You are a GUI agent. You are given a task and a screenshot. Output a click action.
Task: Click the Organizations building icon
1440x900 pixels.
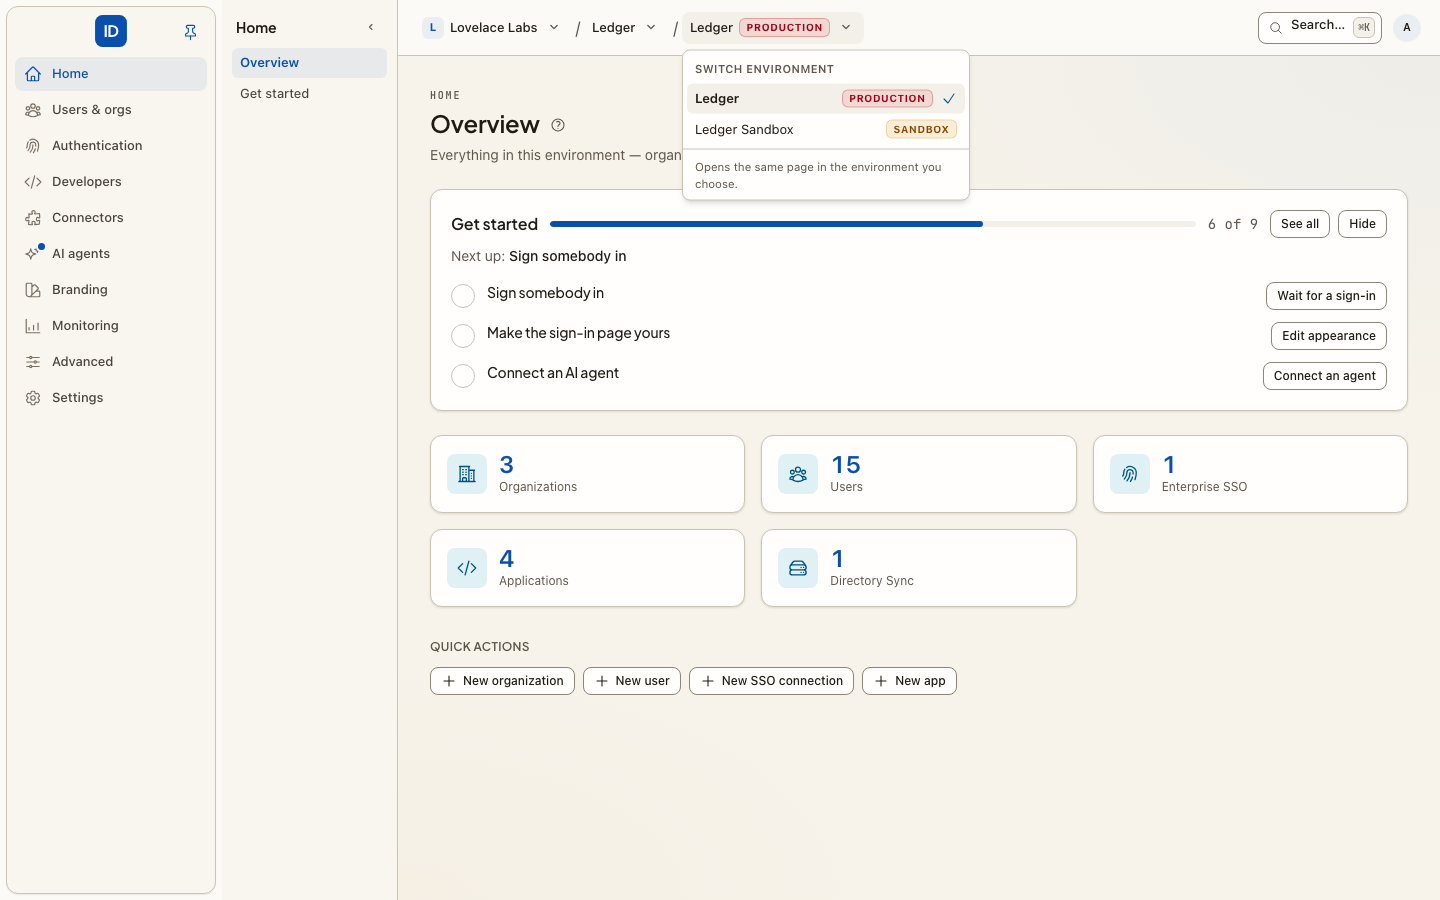[467, 474]
